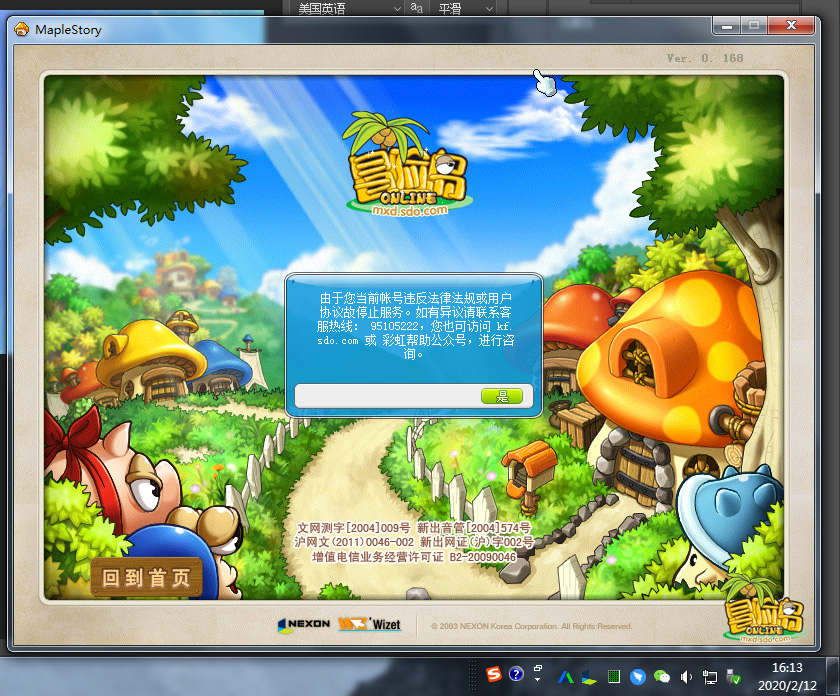Click the taskbar clock showing 16:13

point(787,676)
